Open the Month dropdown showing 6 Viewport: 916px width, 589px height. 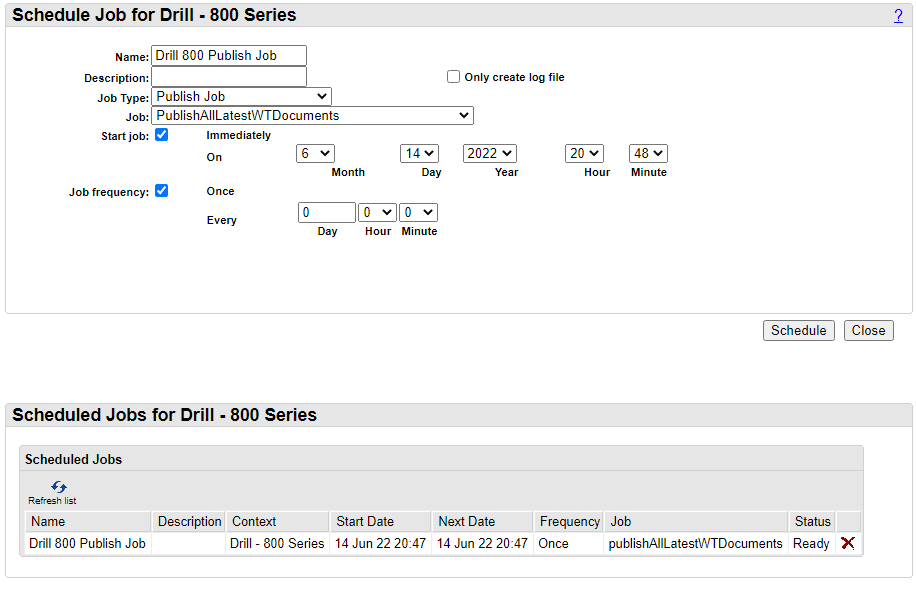point(315,154)
